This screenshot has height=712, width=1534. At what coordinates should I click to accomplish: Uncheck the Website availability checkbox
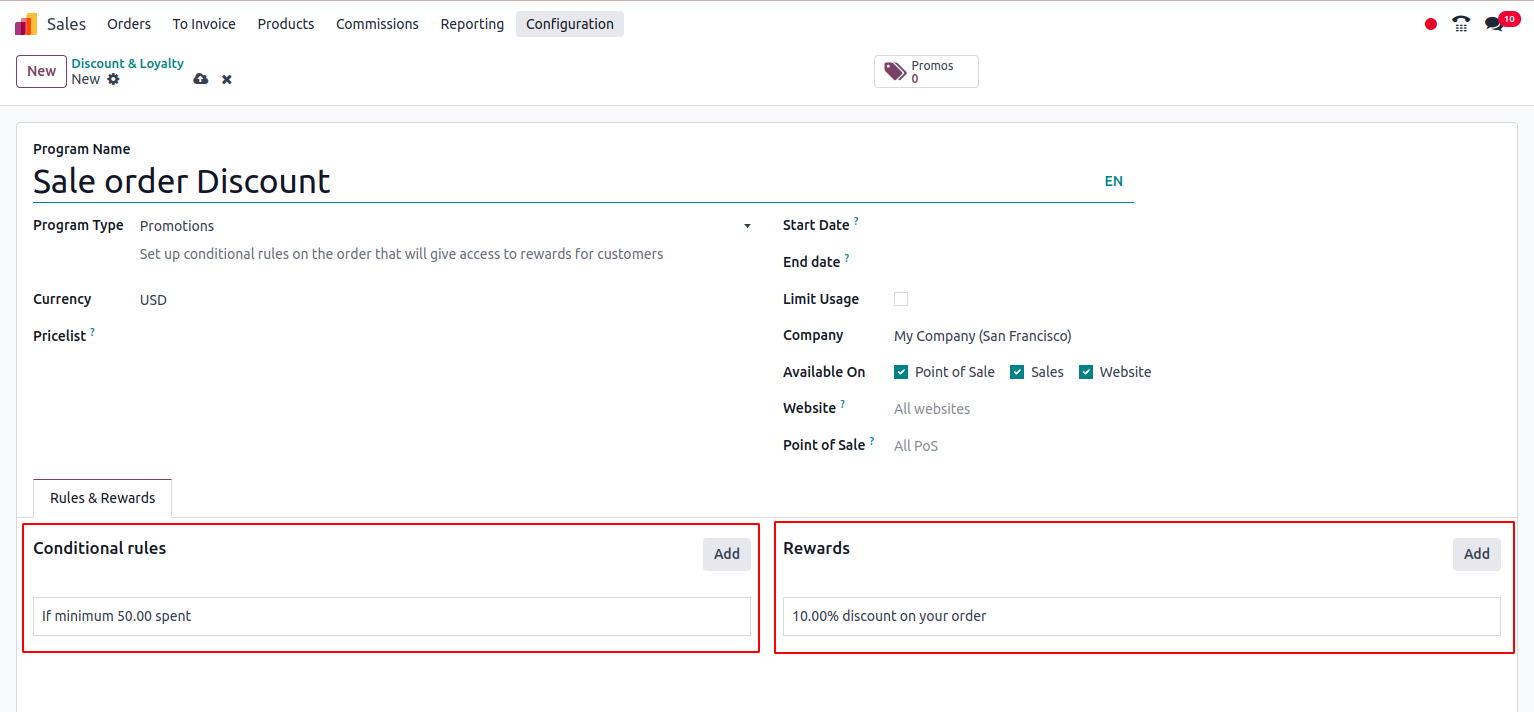(x=1086, y=372)
